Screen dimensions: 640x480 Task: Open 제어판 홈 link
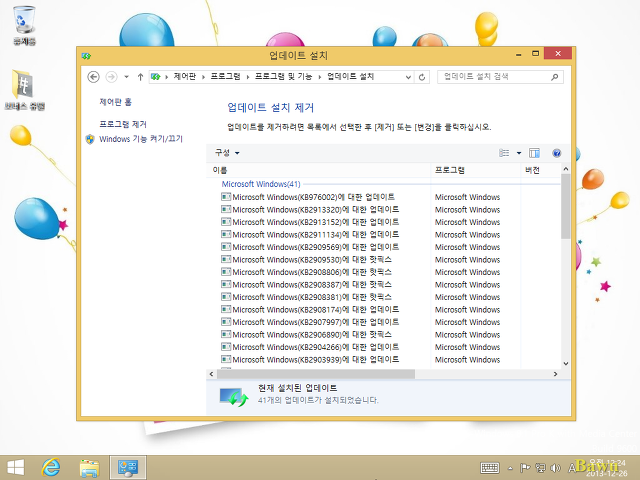click(116, 102)
